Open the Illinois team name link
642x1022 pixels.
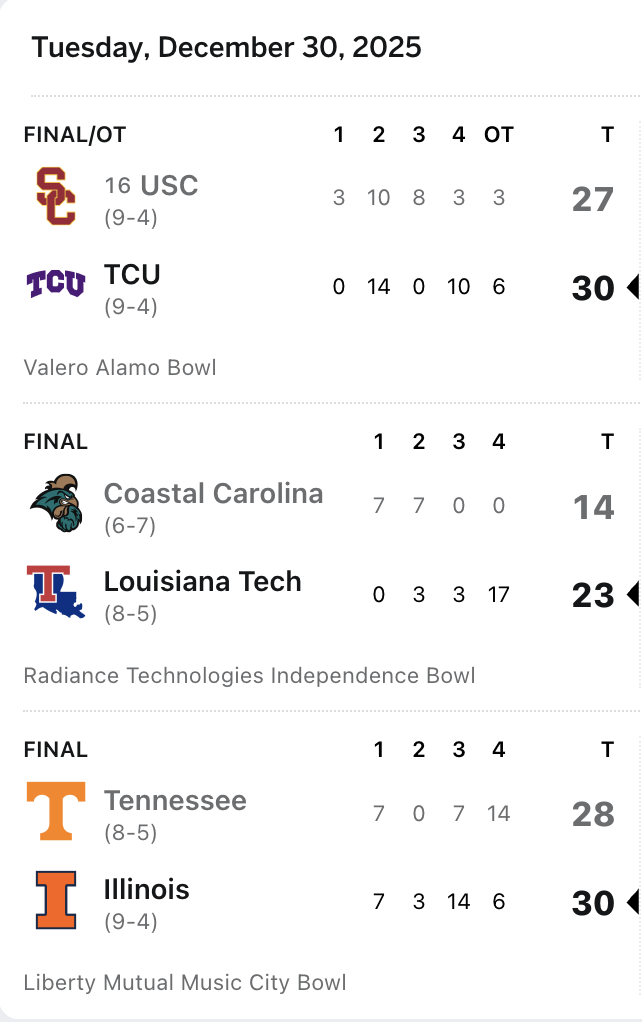(x=146, y=889)
